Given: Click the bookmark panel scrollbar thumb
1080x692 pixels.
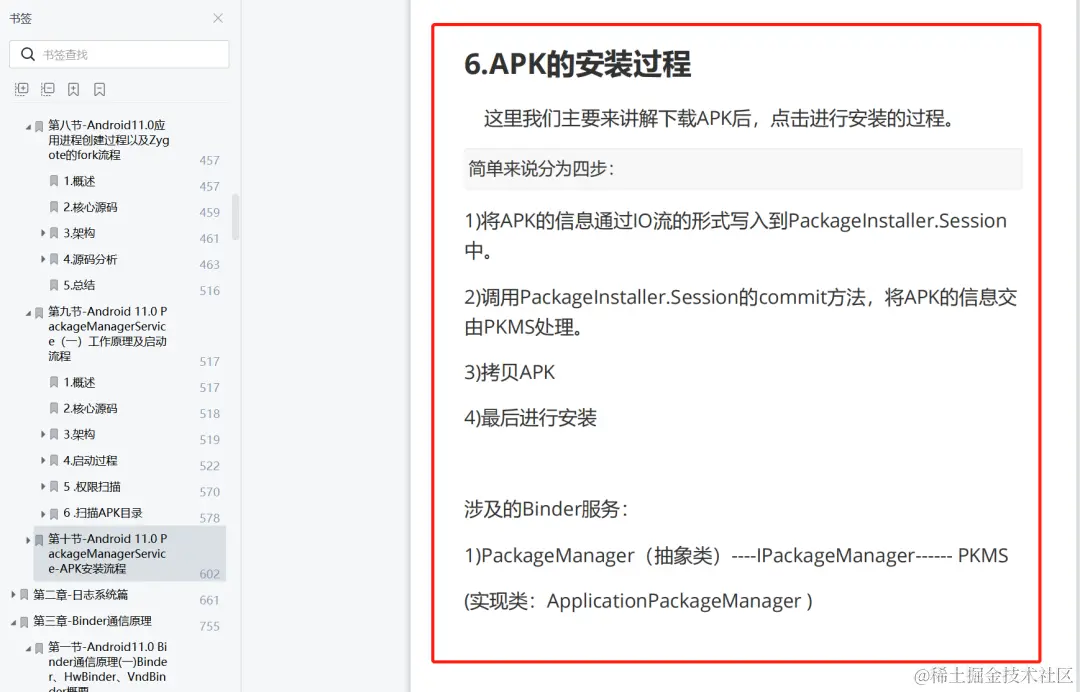Looking at the screenshot, I should click(x=236, y=217).
